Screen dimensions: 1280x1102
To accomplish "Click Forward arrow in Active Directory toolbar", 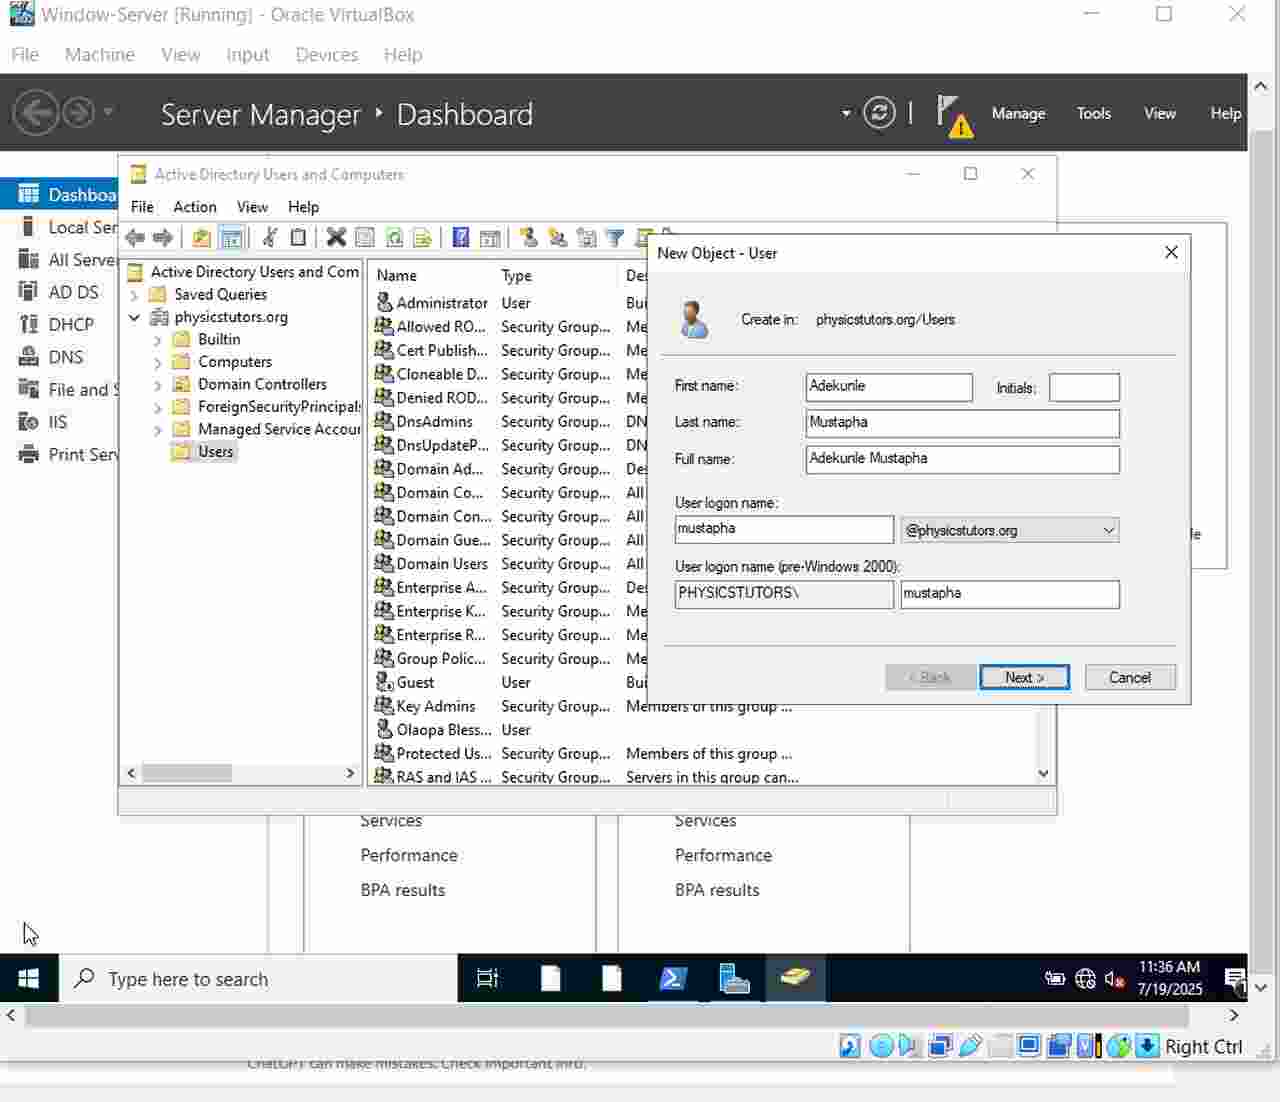I will (162, 238).
